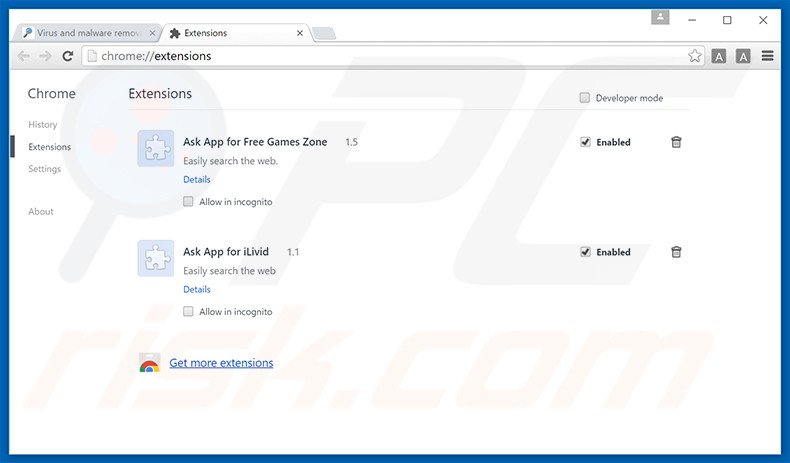Click the page icon in the address bar

point(92,56)
